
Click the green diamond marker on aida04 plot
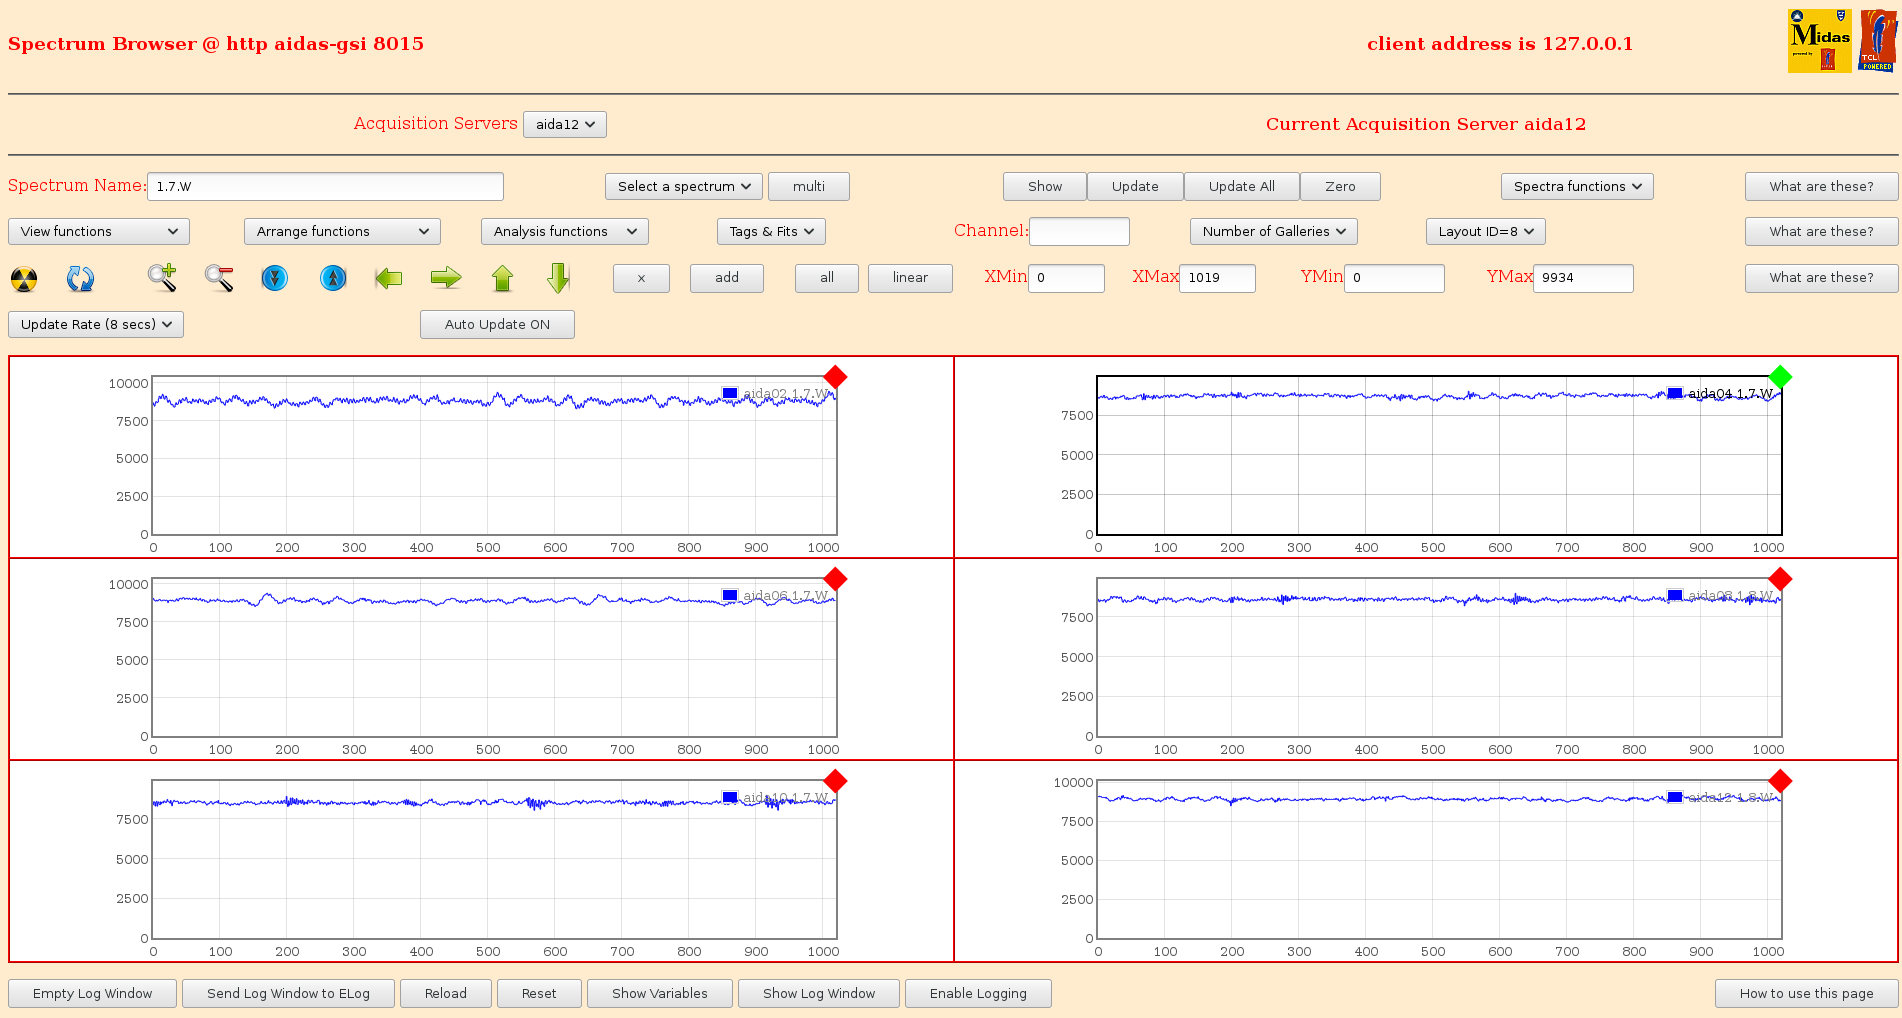1780,377
